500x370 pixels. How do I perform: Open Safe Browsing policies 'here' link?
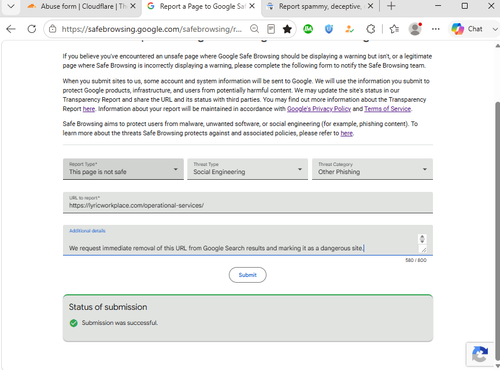(x=346, y=133)
